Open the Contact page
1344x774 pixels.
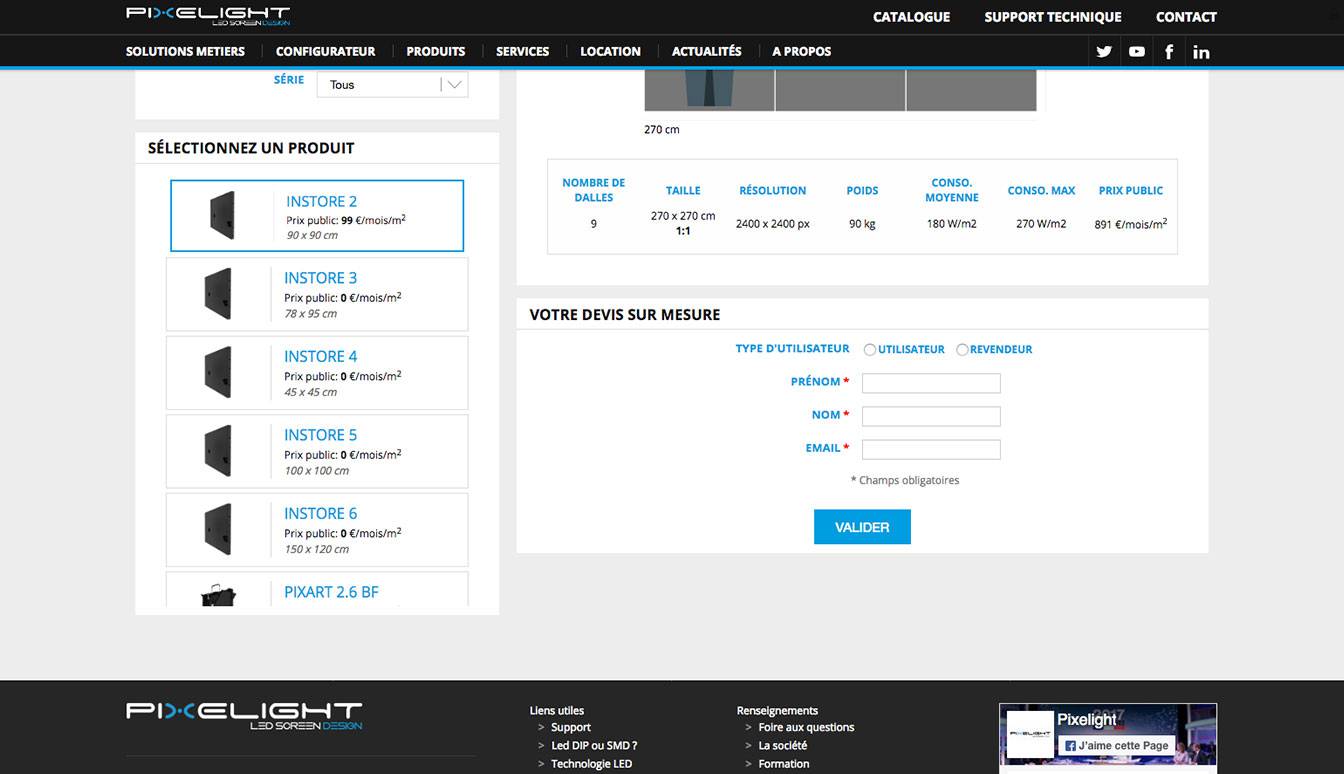coord(1186,17)
